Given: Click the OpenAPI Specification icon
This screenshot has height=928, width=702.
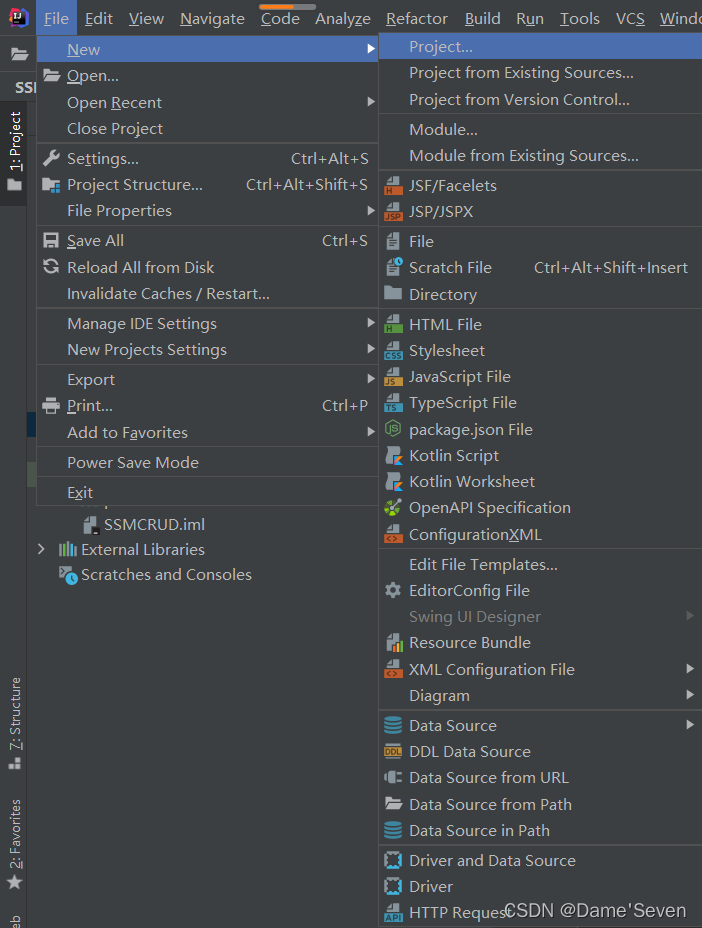Looking at the screenshot, I should tap(393, 508).
